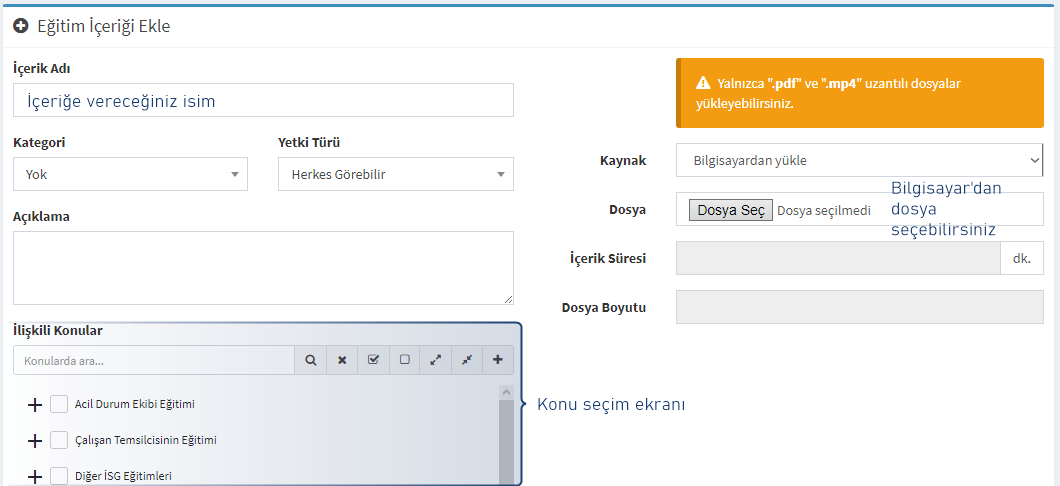Click the Dosya Seç file button
Image resolution: width=1060 pixels, height=486 pixels.
coord(731,210)
